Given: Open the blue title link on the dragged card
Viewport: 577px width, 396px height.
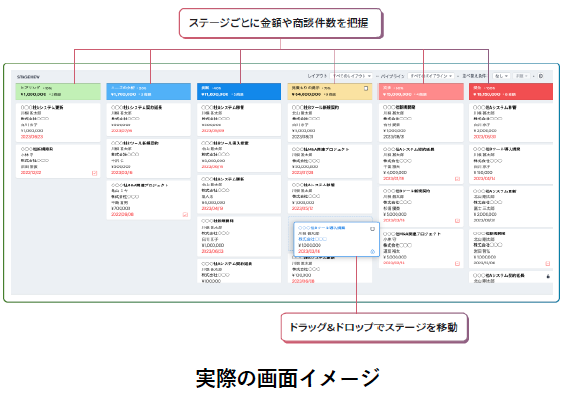Looking at the screenshot, I should pos(321,228).
